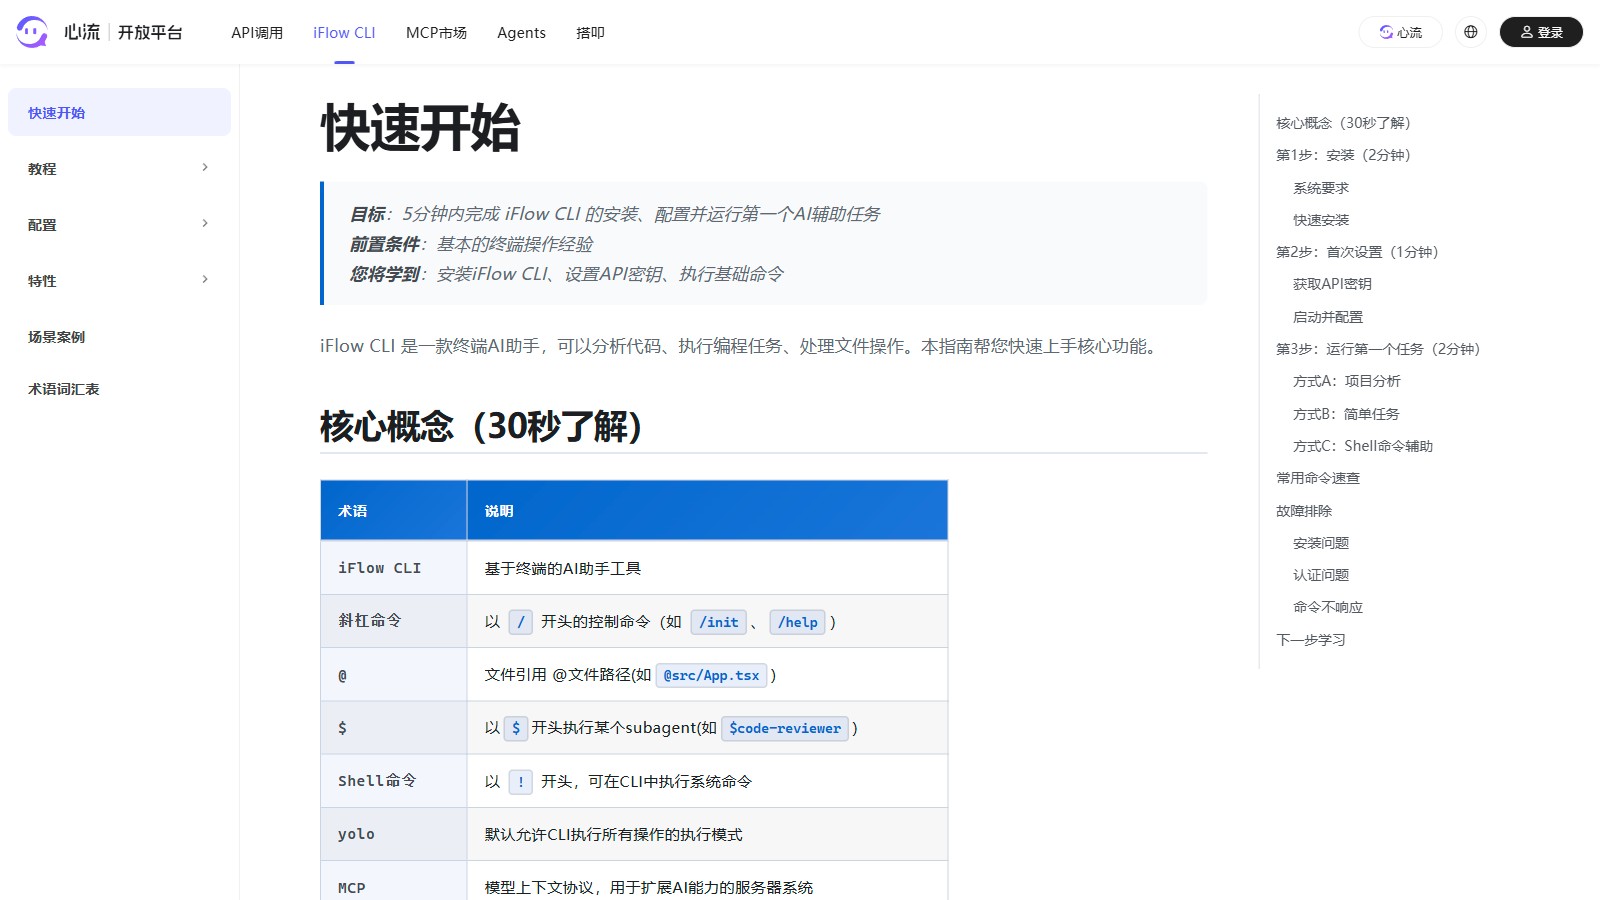1600x900 pixels.
Task: Open the 搭叩 navigation item
Action: [590, 32]
